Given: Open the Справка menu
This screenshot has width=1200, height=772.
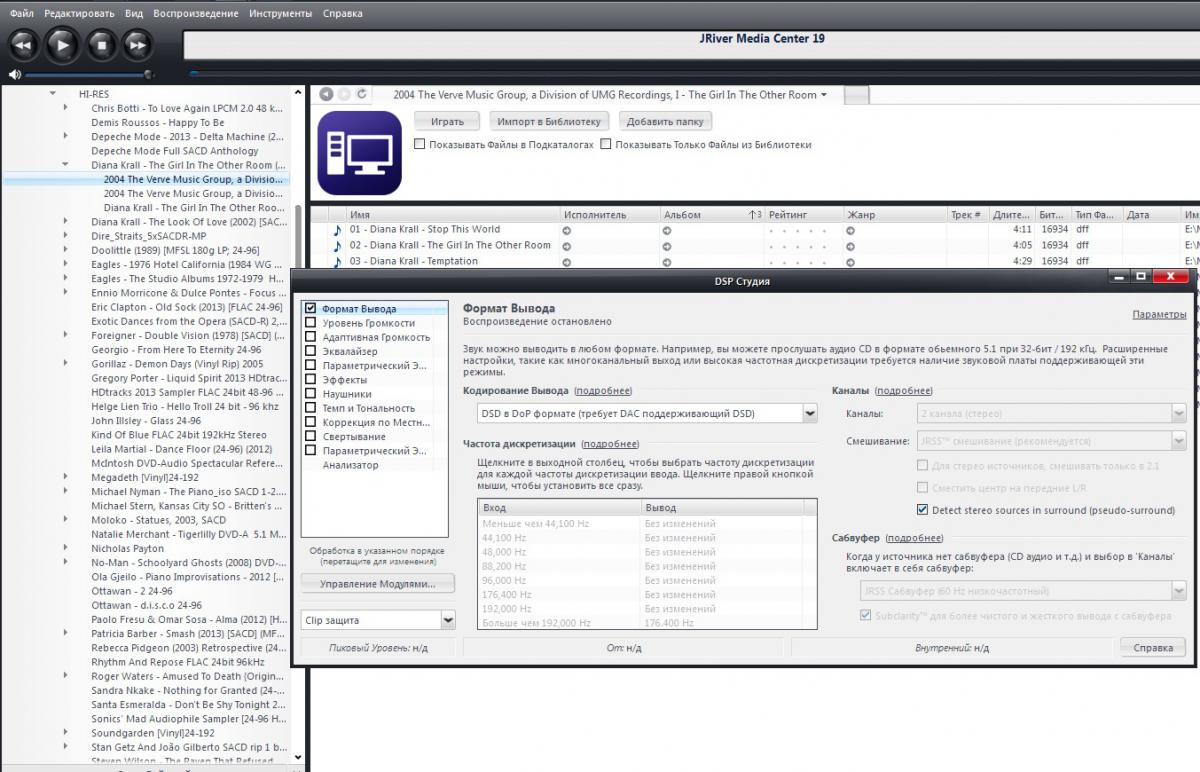Looking at the screenshot, I should point(343,13).
